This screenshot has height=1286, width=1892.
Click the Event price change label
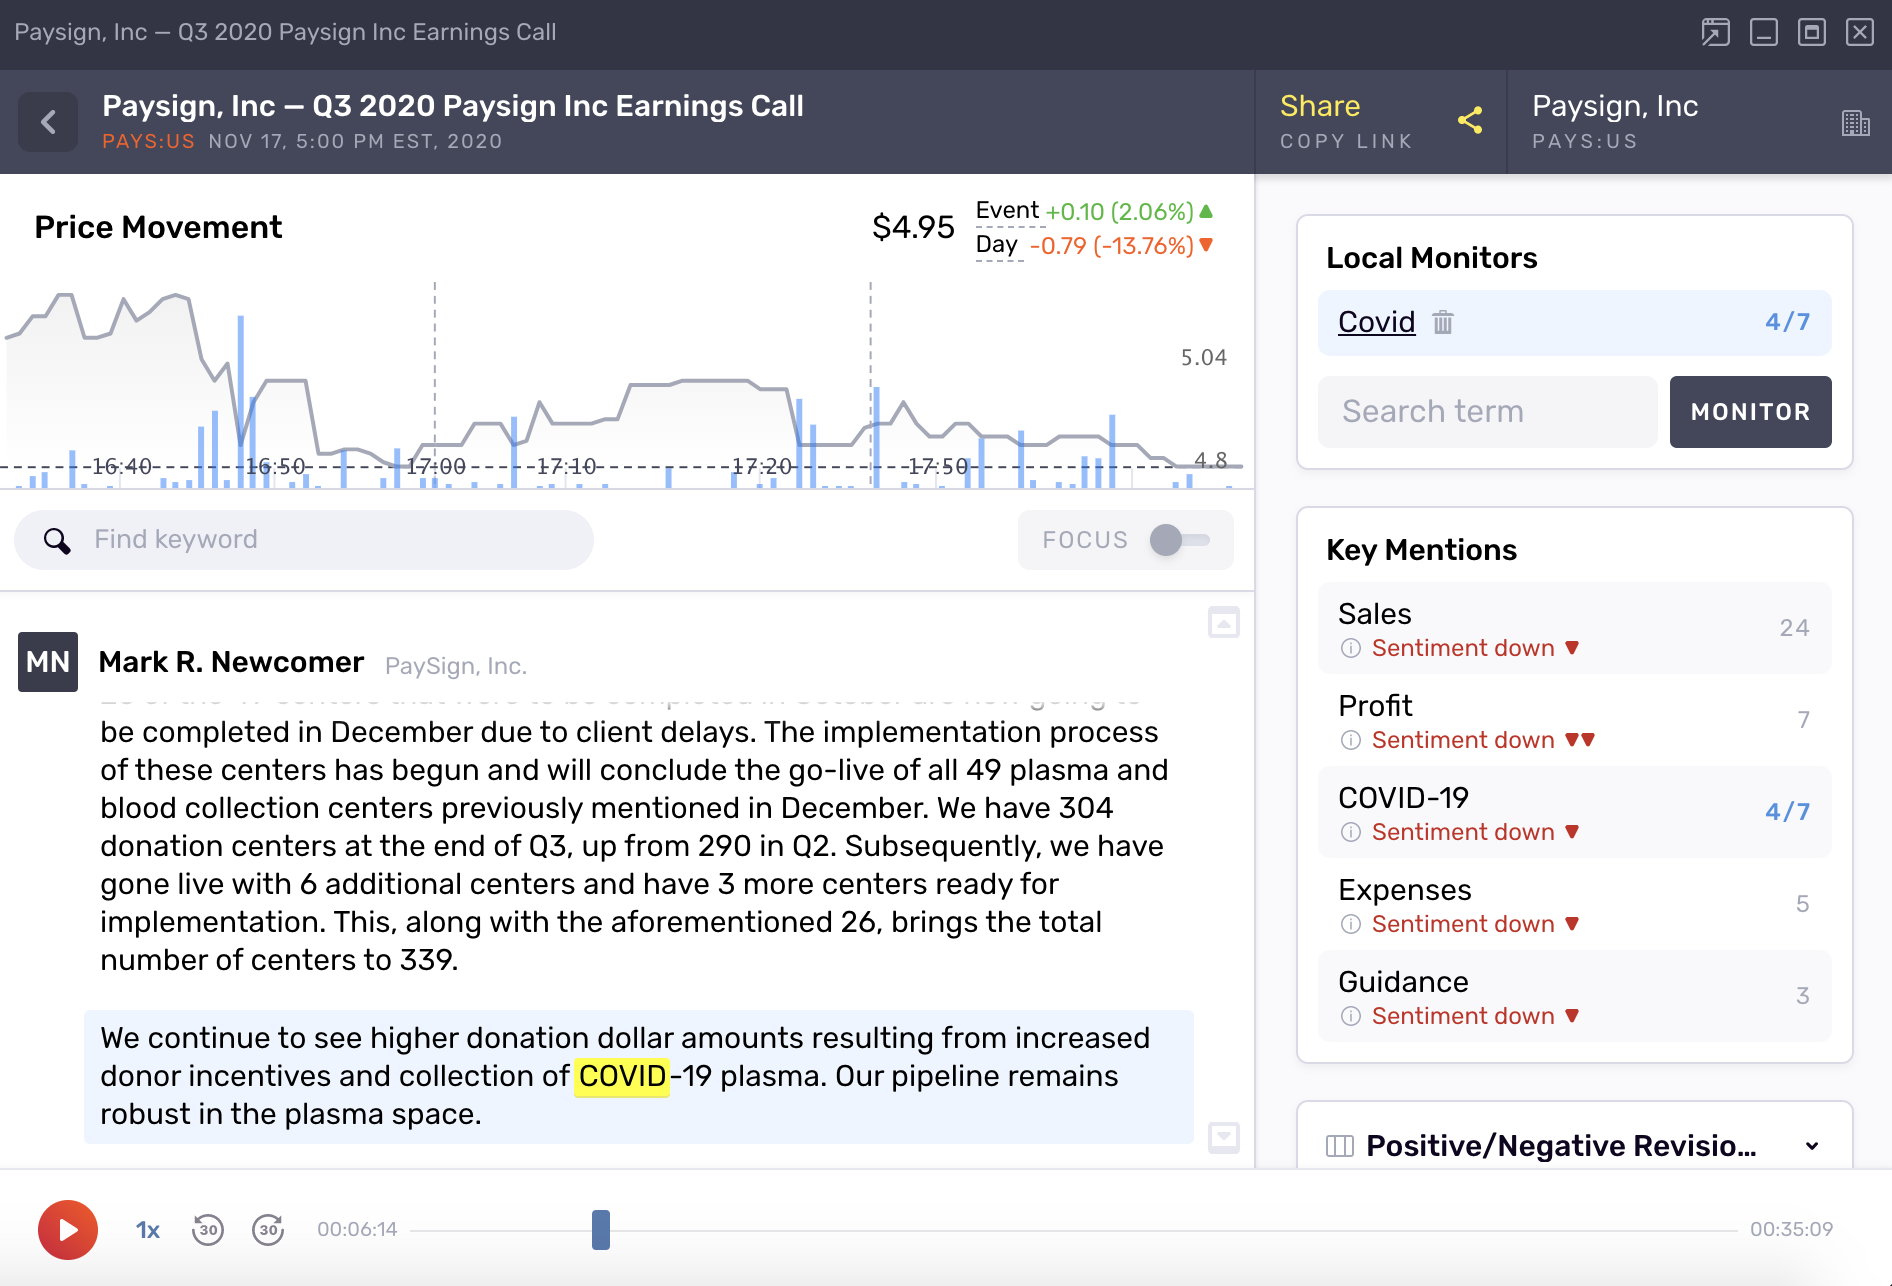pos(1007,211)
